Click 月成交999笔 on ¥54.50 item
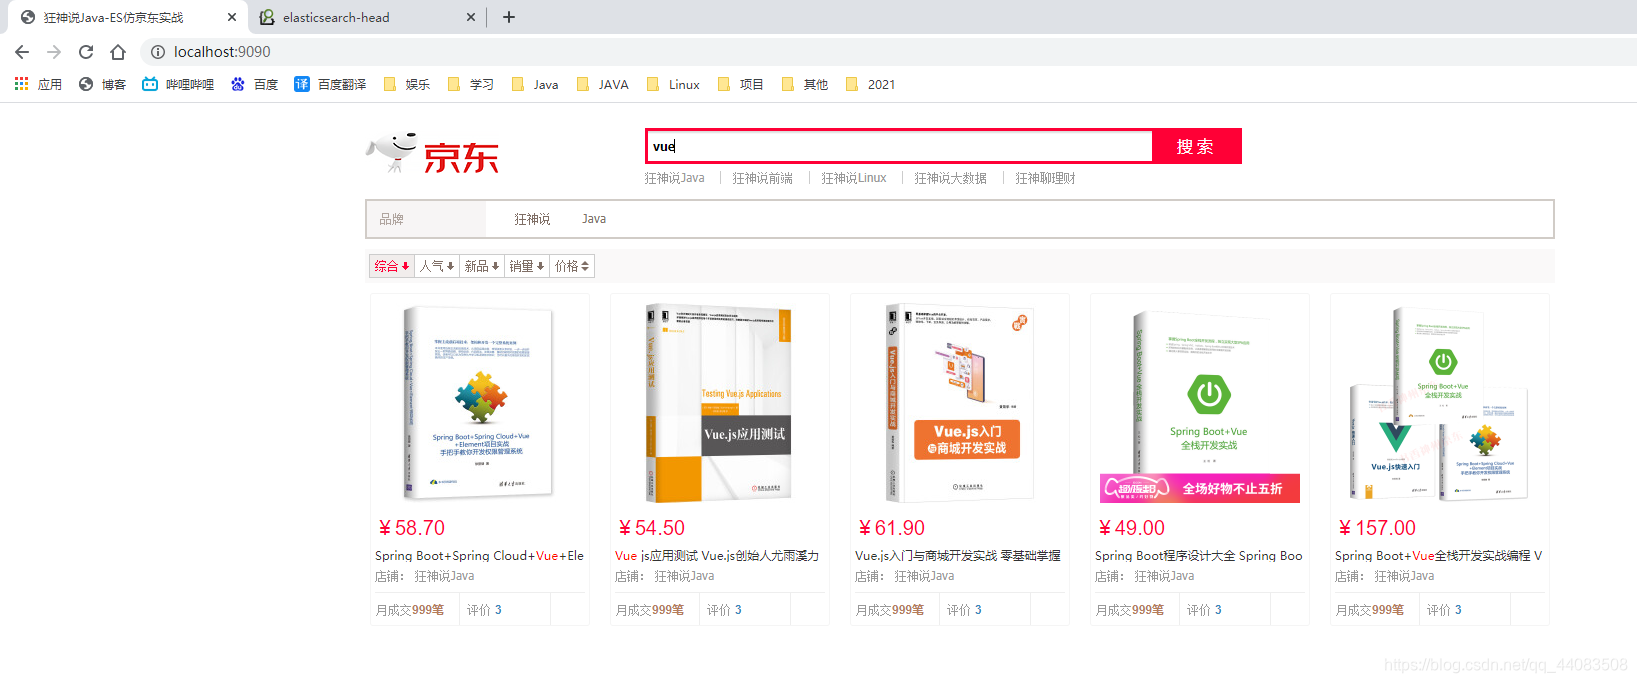 coord(650,610)
